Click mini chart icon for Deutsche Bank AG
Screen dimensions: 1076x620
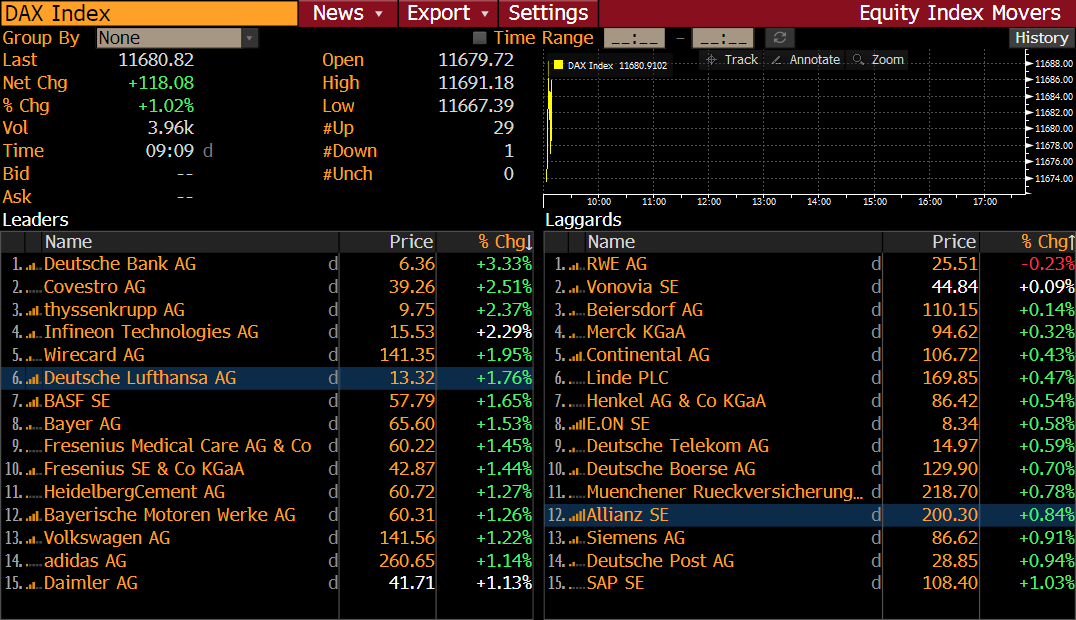[34, 265]
